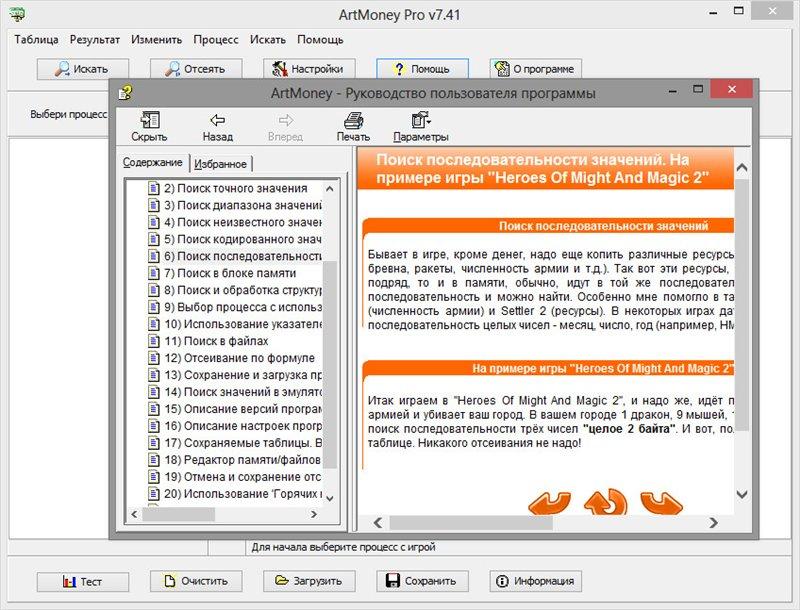
Task: Open topic 10) Использование указателей
Action: [242, 324]
